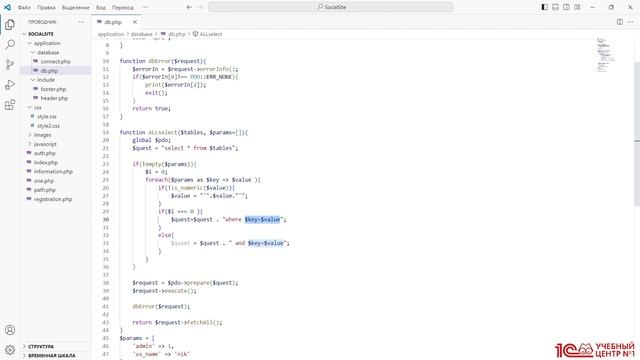Screen dimensions: 640x360
Task: Open connect.php in explorer
Action: pos(56,62)
